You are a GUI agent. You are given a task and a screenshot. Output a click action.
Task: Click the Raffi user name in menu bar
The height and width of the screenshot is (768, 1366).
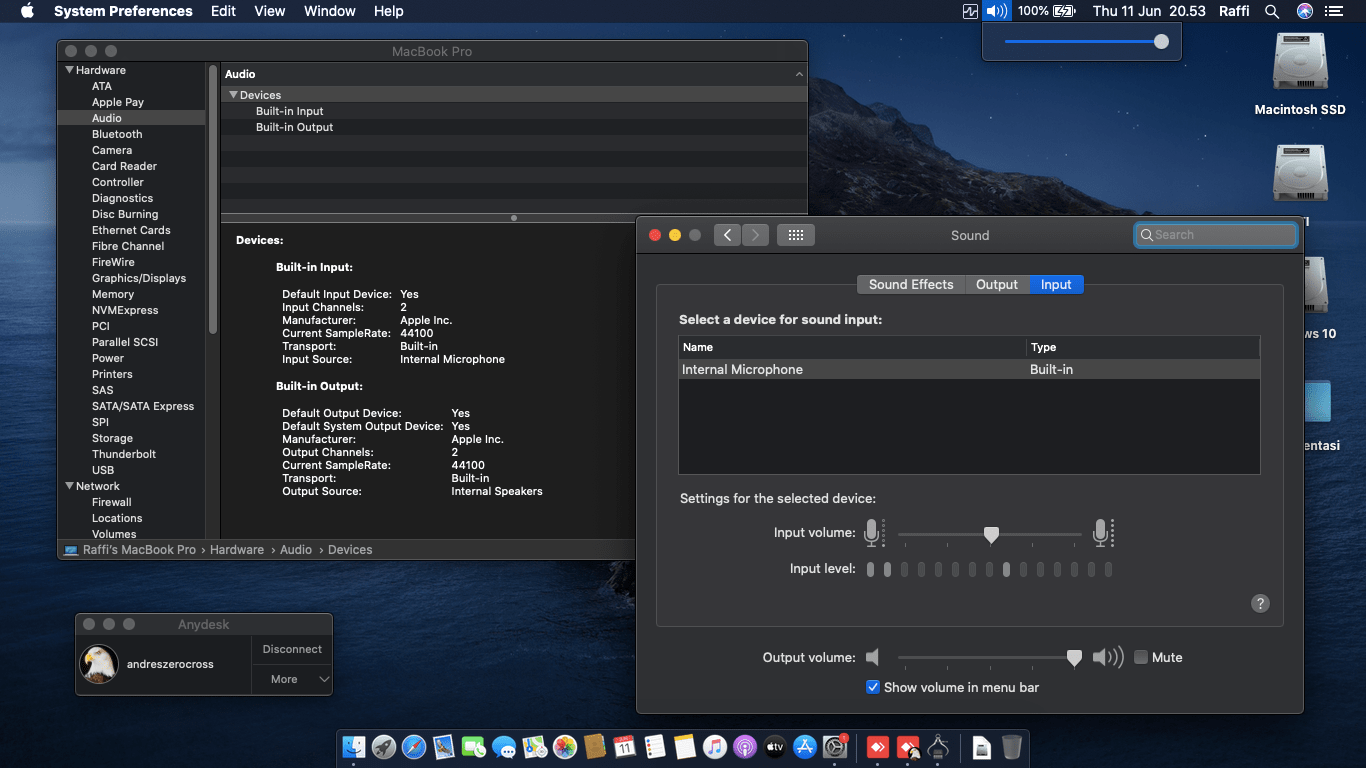click(1233, 11)
